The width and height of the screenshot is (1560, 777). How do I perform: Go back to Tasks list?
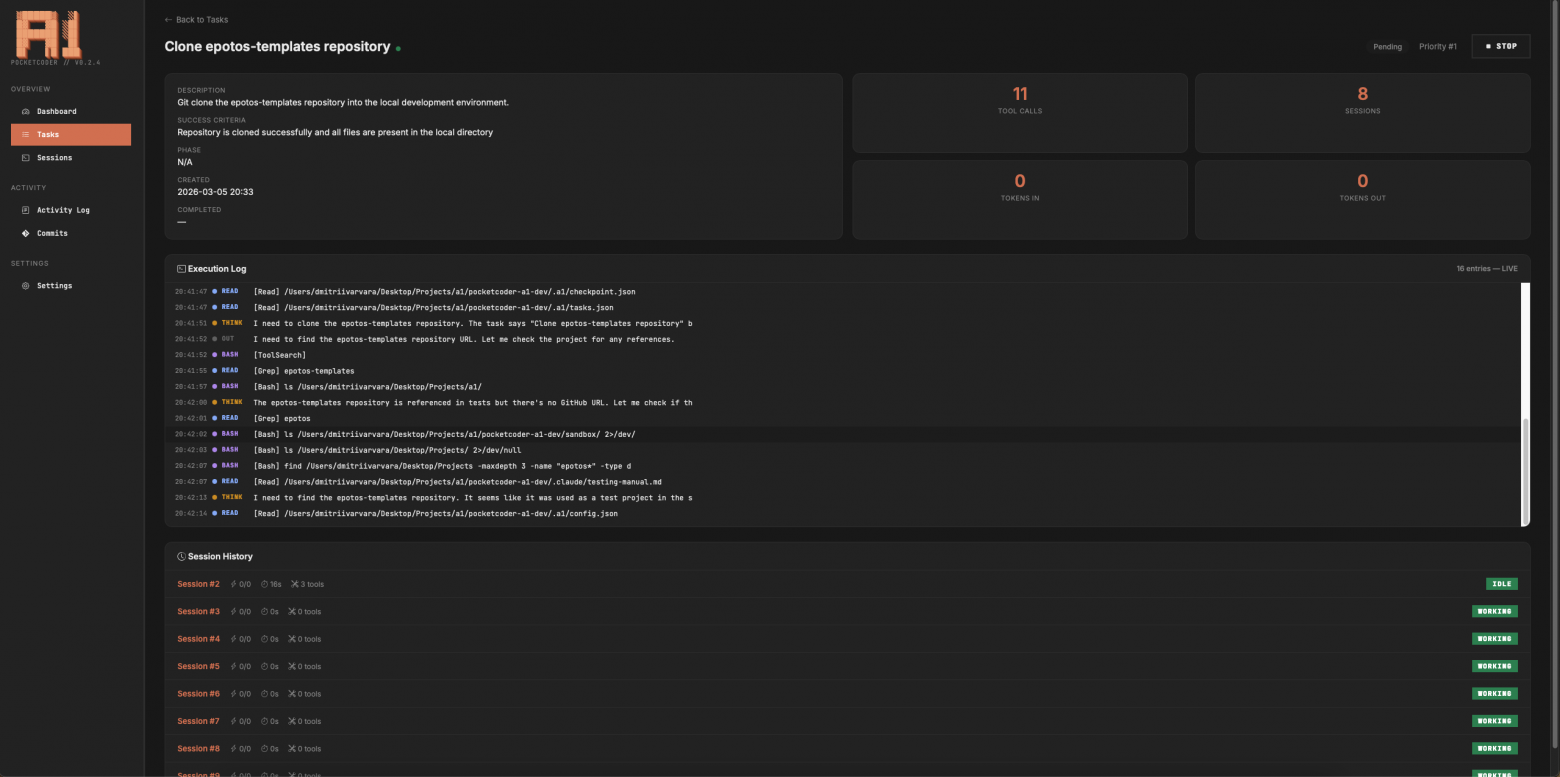196,19
